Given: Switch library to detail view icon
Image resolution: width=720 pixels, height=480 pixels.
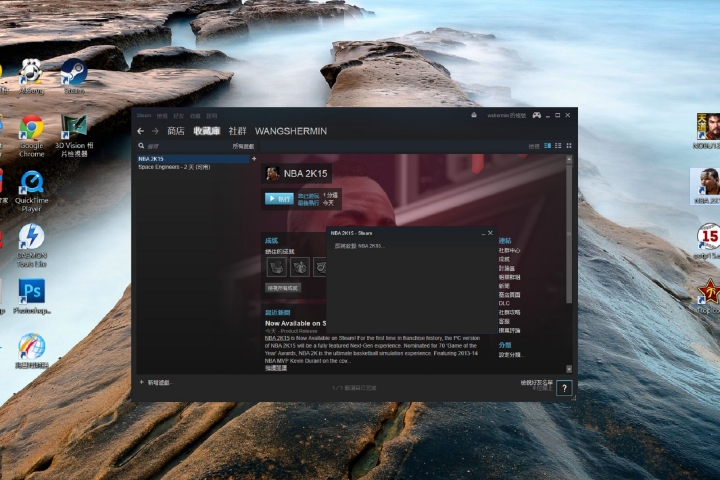Looking at the screenshot, I should (547, 146).
